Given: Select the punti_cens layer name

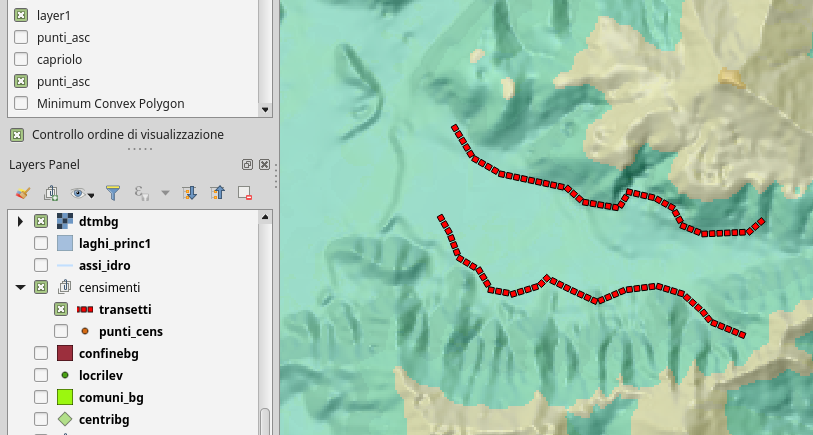Looking at the screenshot, I should point(131,331).
